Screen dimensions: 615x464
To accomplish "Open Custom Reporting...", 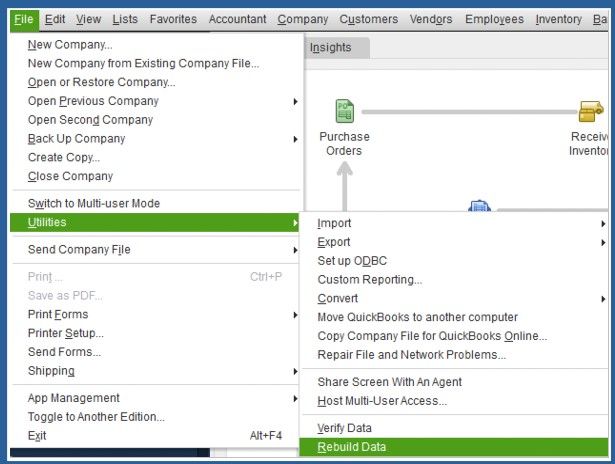I will [454, 280].
